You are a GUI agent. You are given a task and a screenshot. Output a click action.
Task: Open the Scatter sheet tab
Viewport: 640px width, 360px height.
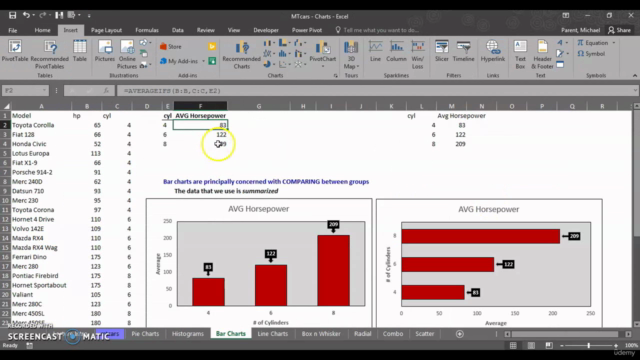[x=424, y=333]
